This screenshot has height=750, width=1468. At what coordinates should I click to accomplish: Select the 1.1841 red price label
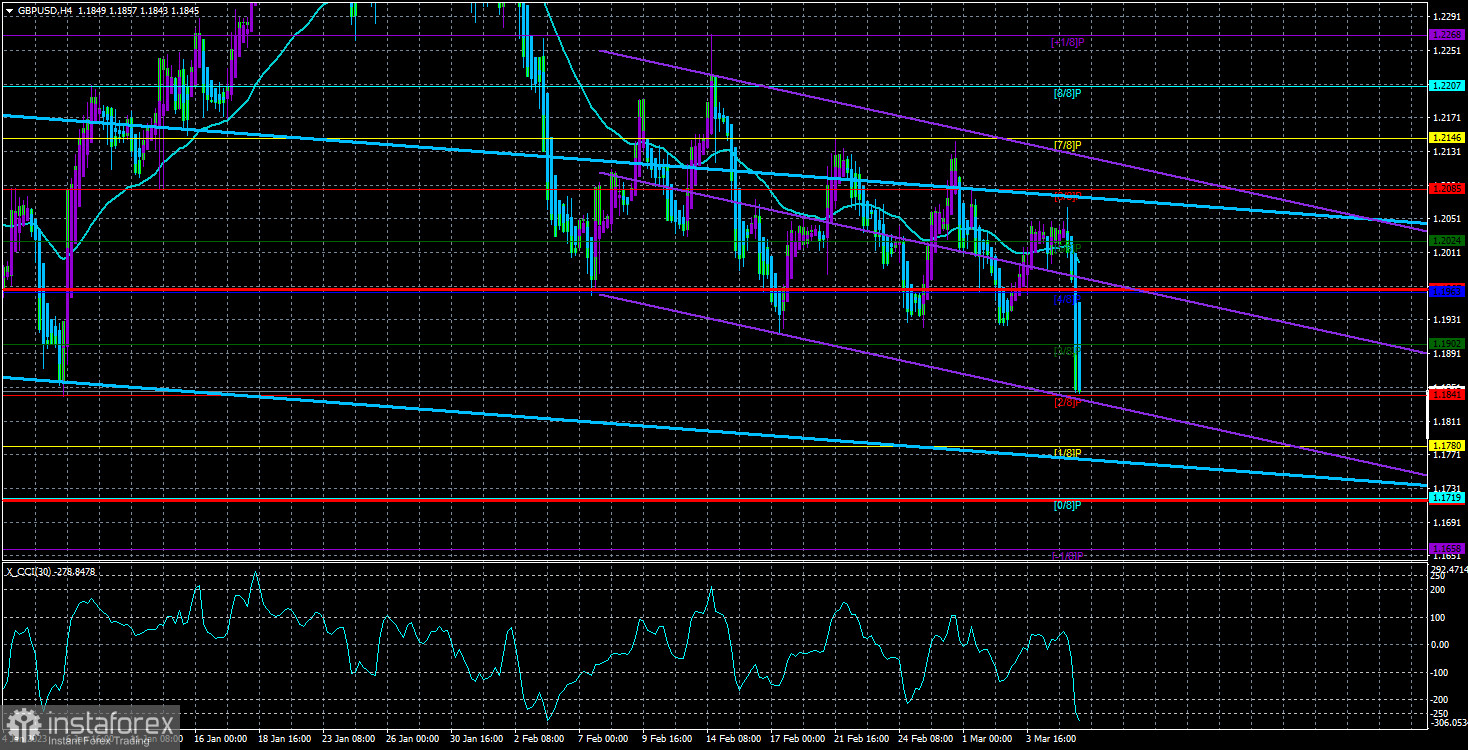[x=1447, y=395]
